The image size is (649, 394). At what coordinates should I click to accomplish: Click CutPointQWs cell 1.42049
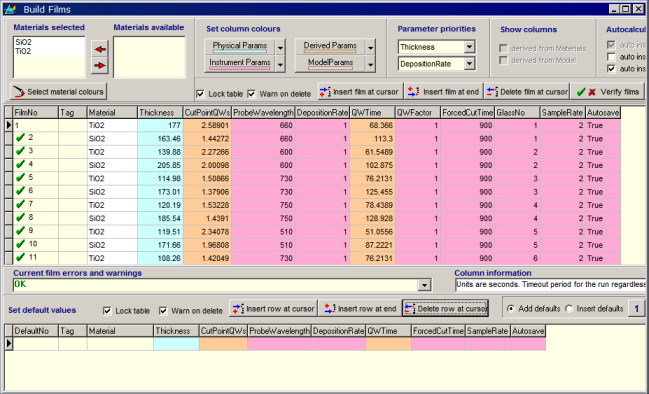[x=207, y=258]
